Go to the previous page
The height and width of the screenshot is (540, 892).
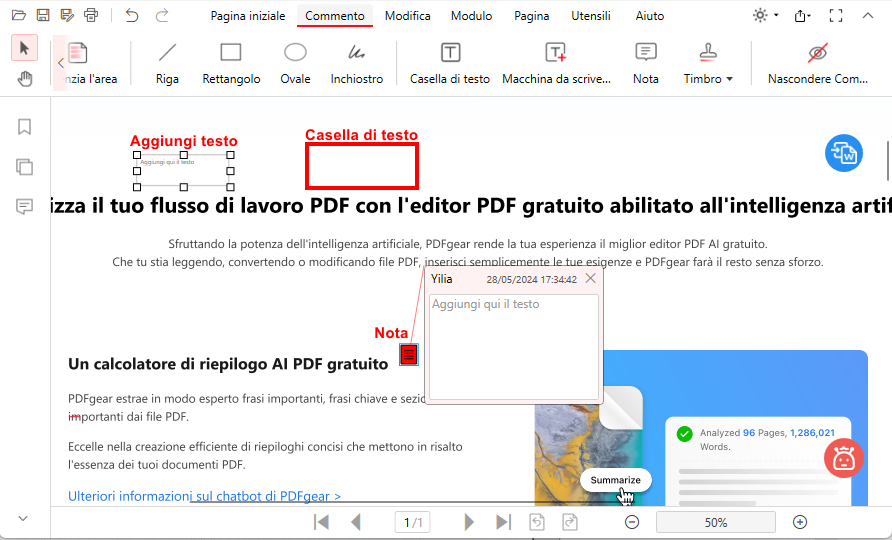356,522
